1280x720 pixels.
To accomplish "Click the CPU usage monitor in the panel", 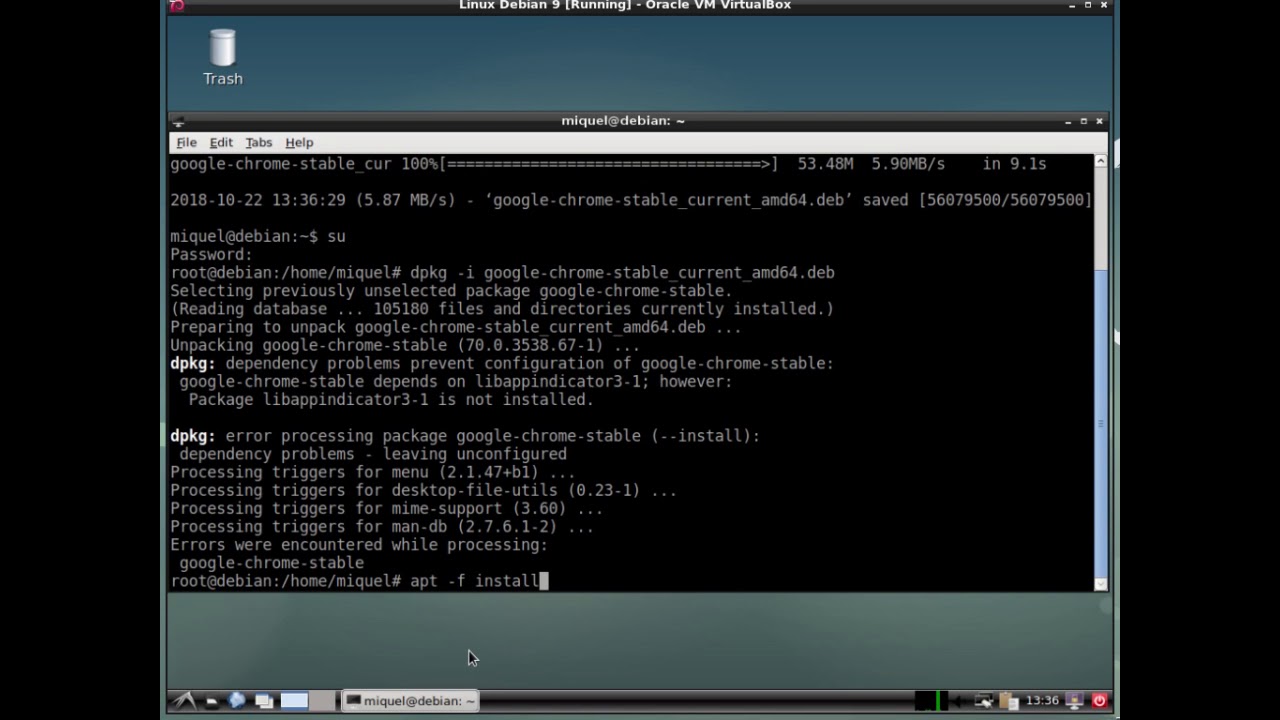I will [930, 701].
